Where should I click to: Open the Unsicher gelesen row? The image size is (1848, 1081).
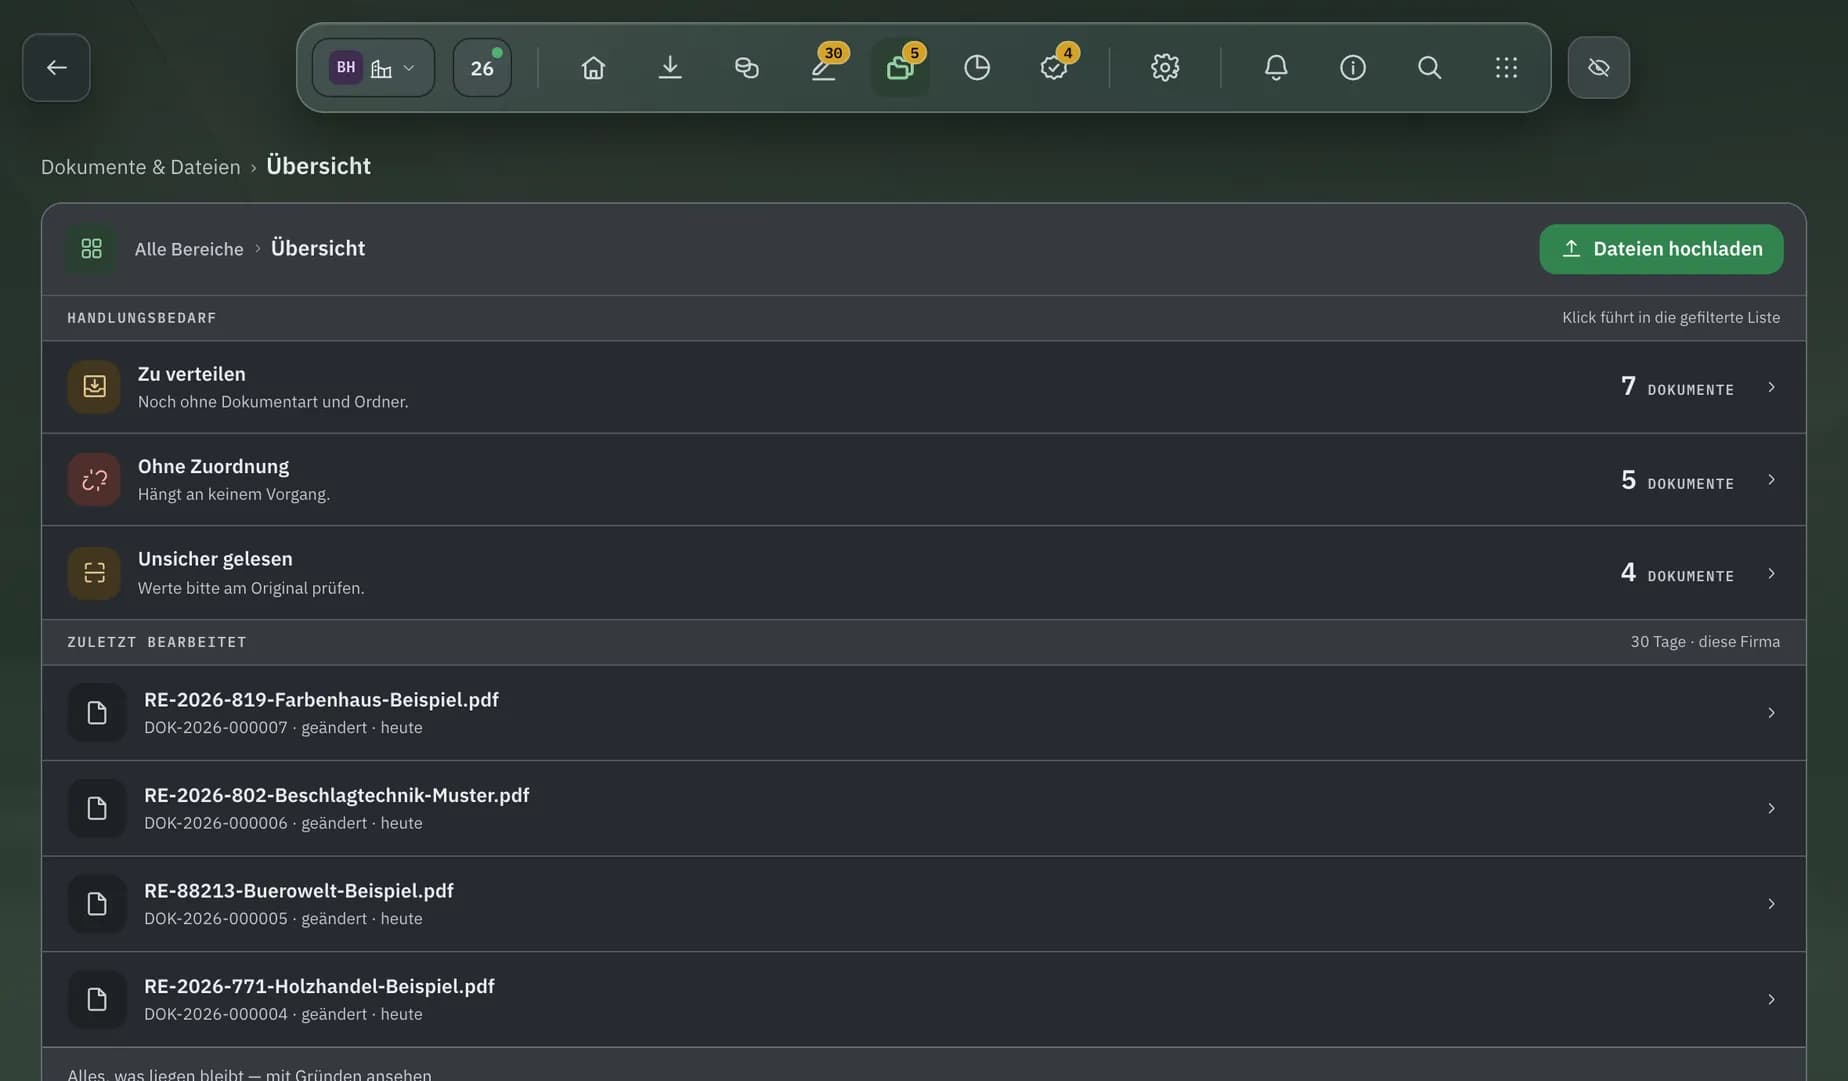(x=923, y=573)
